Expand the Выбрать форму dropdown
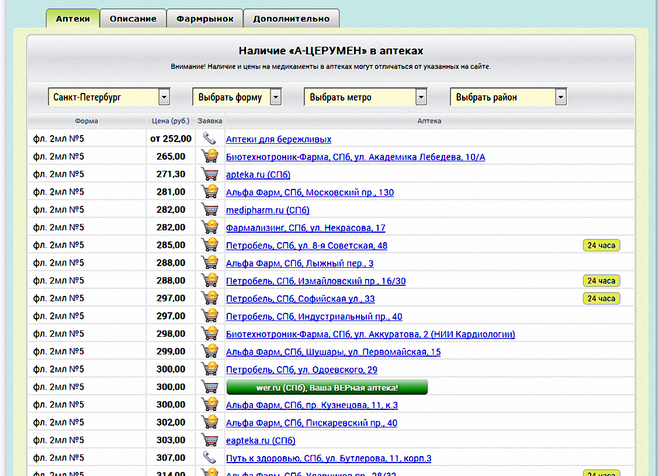Image resolution: width=659 pixels, height=476 pixels. [240, 97]
